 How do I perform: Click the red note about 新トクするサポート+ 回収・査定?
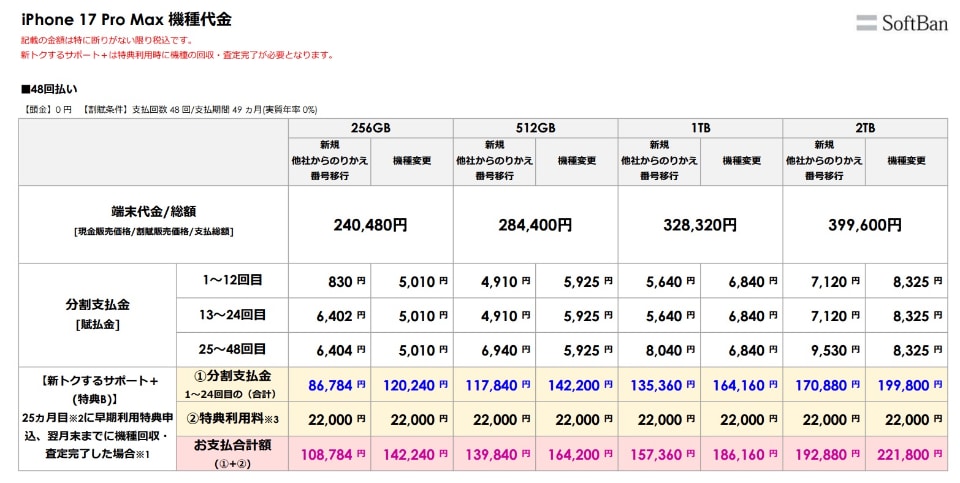(178, 55)
